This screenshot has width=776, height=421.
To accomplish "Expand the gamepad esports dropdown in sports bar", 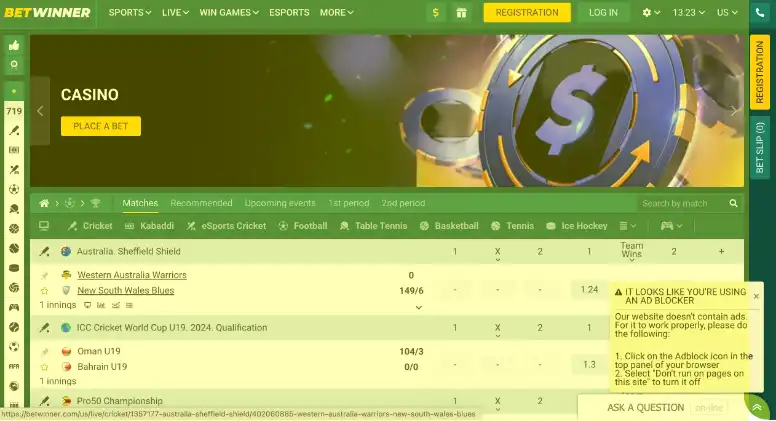I will [672, 226].
